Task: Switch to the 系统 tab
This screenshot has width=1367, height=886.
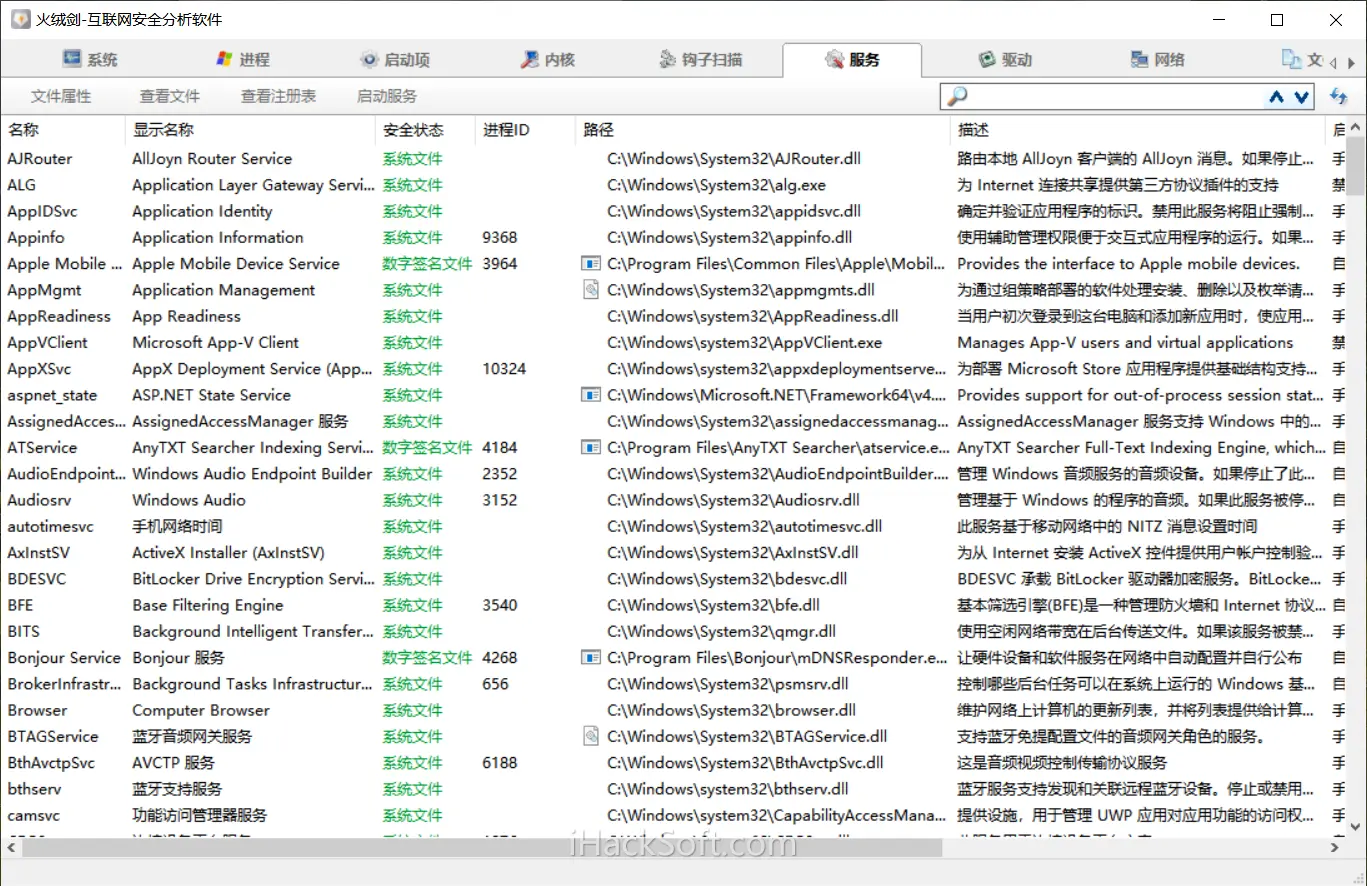Action: 90,60
